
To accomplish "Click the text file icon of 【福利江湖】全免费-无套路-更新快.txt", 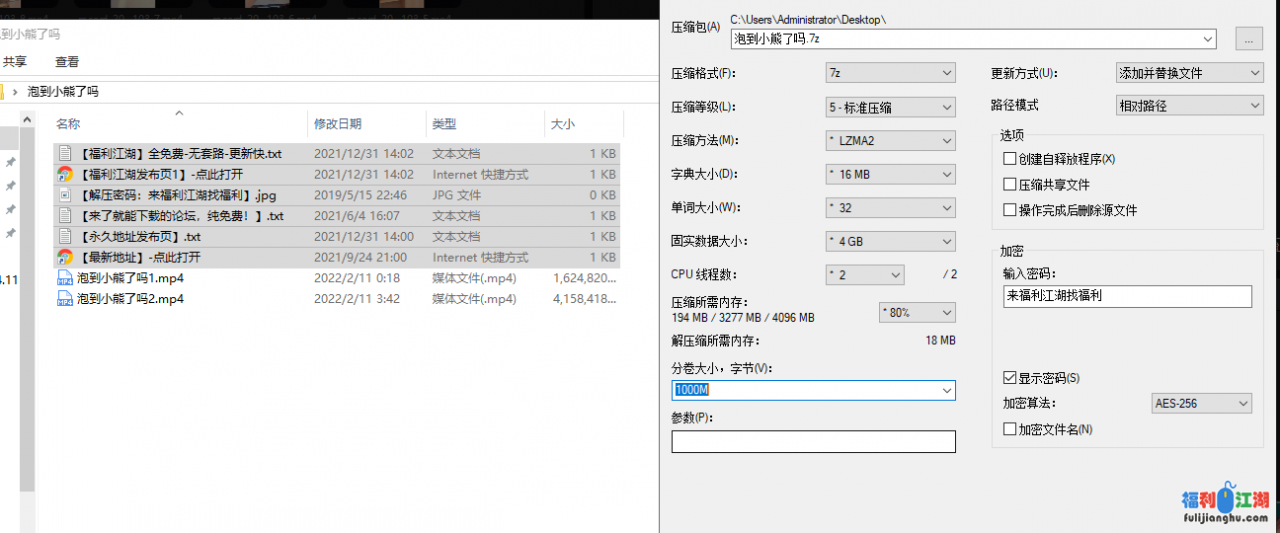I will [65, 154].
